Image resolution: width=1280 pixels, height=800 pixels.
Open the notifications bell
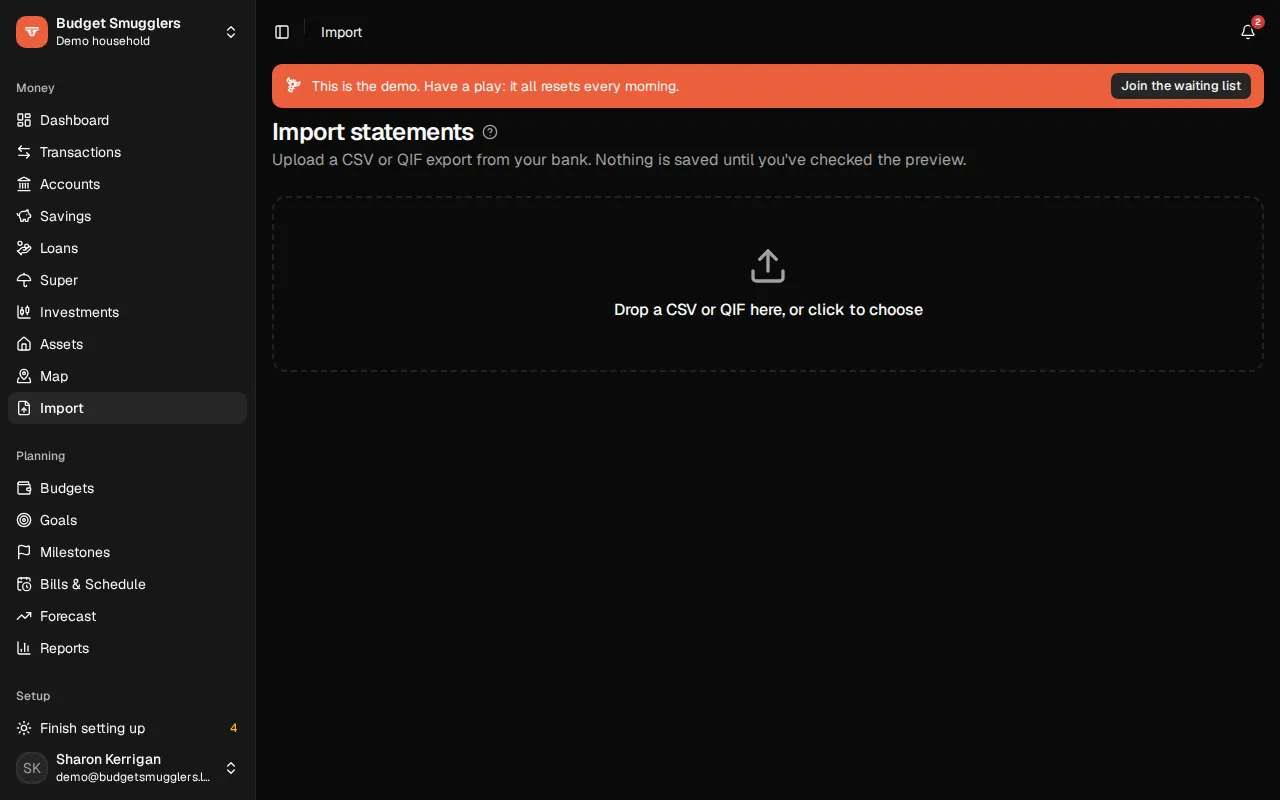point(1248,32)
